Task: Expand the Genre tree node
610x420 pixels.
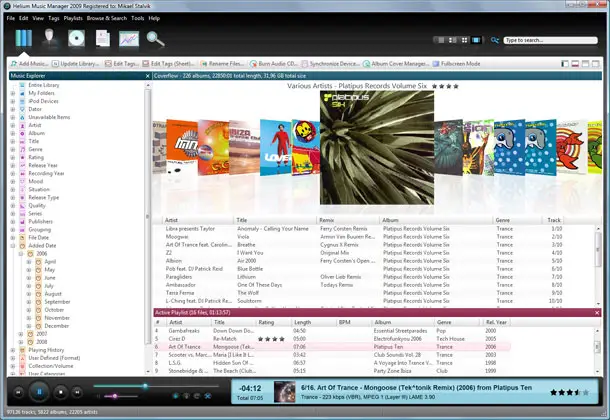Action: click(x=13, y=149)
